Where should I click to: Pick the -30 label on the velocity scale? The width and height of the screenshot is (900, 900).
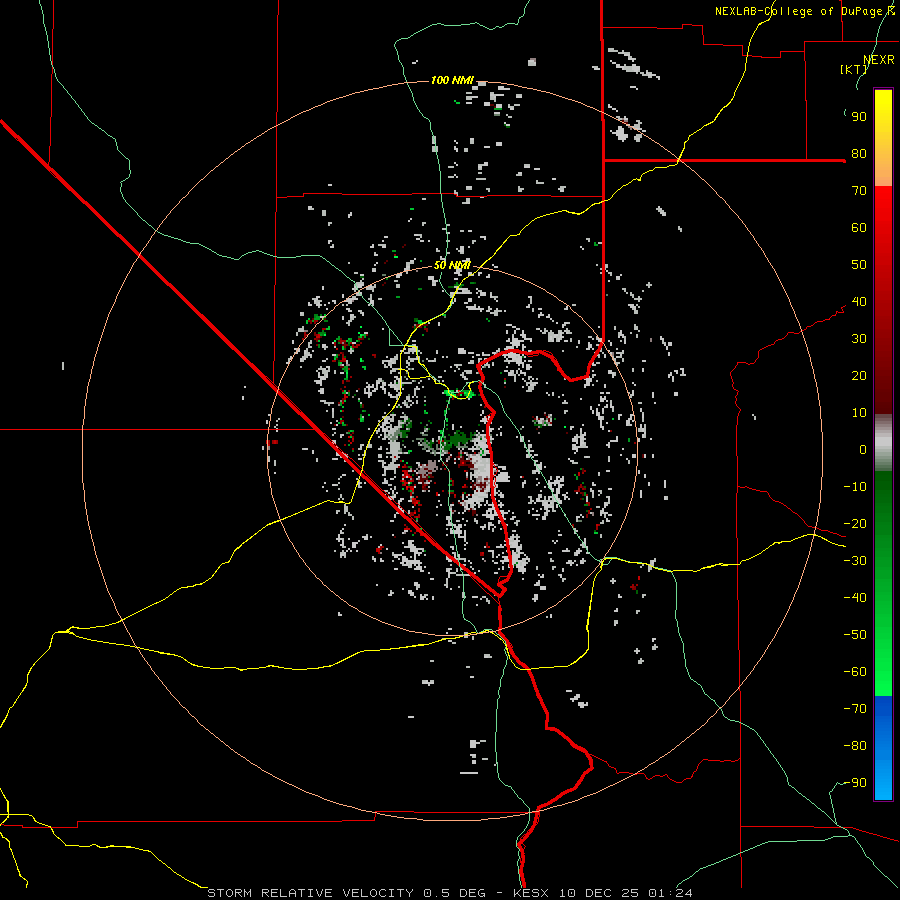(x=855, y=561)
